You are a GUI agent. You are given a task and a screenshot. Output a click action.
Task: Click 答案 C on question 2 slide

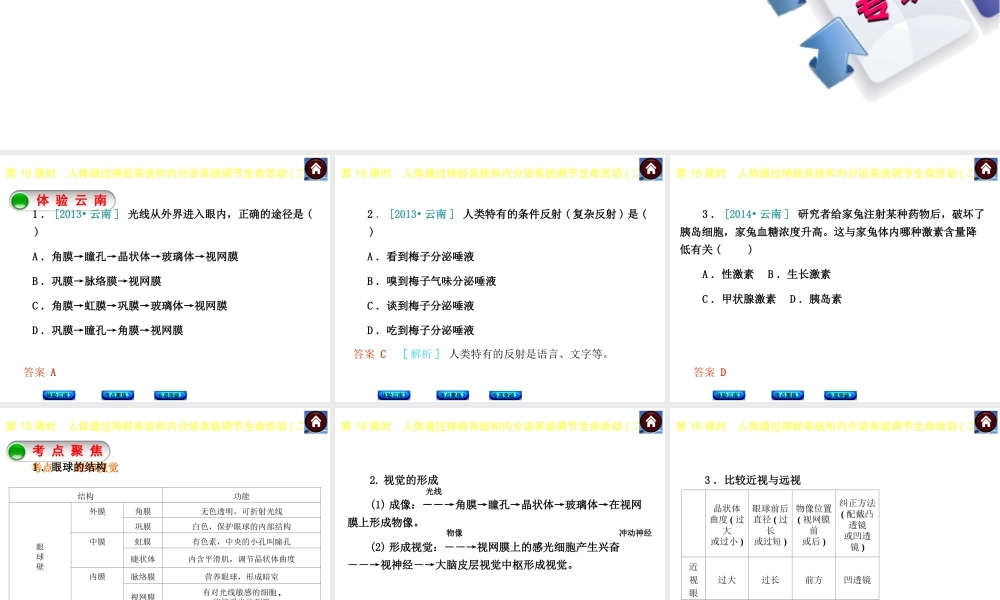370,354
